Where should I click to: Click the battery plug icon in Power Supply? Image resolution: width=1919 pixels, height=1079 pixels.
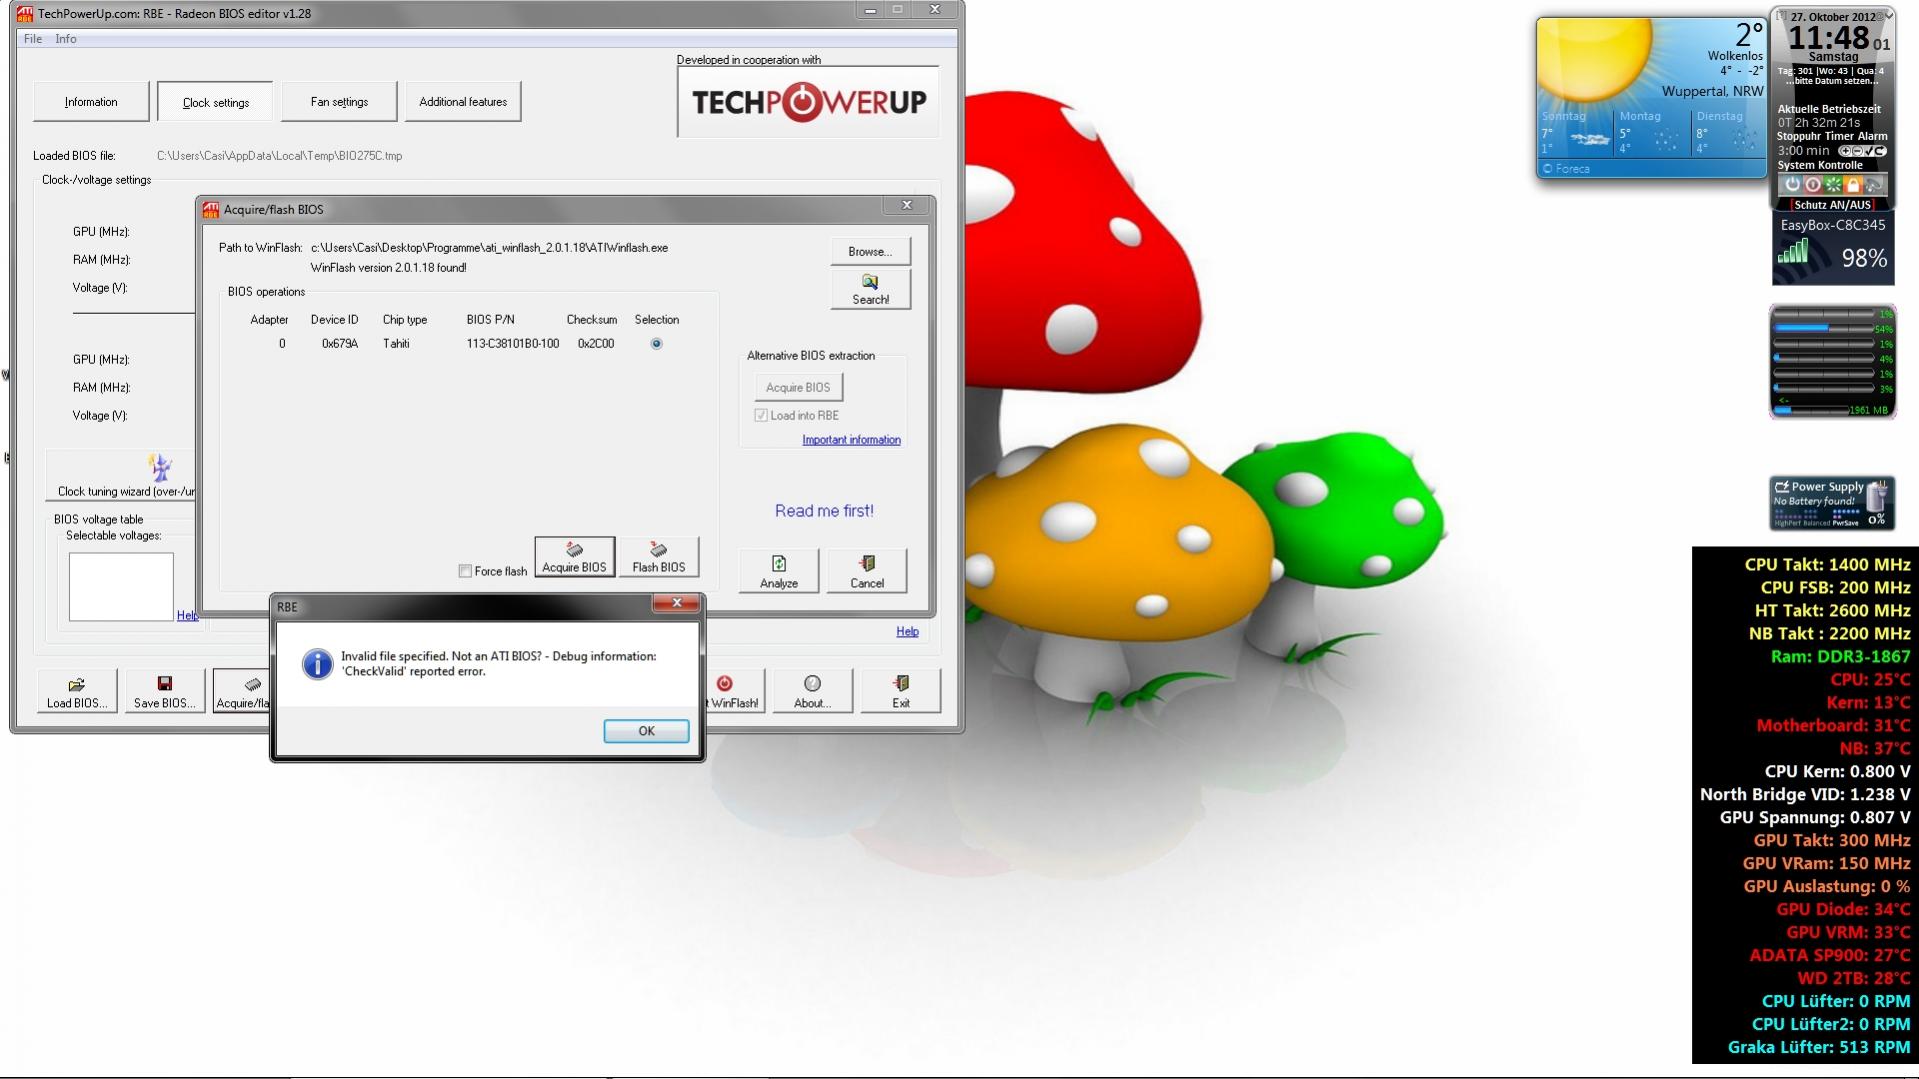pos(1877,496)
